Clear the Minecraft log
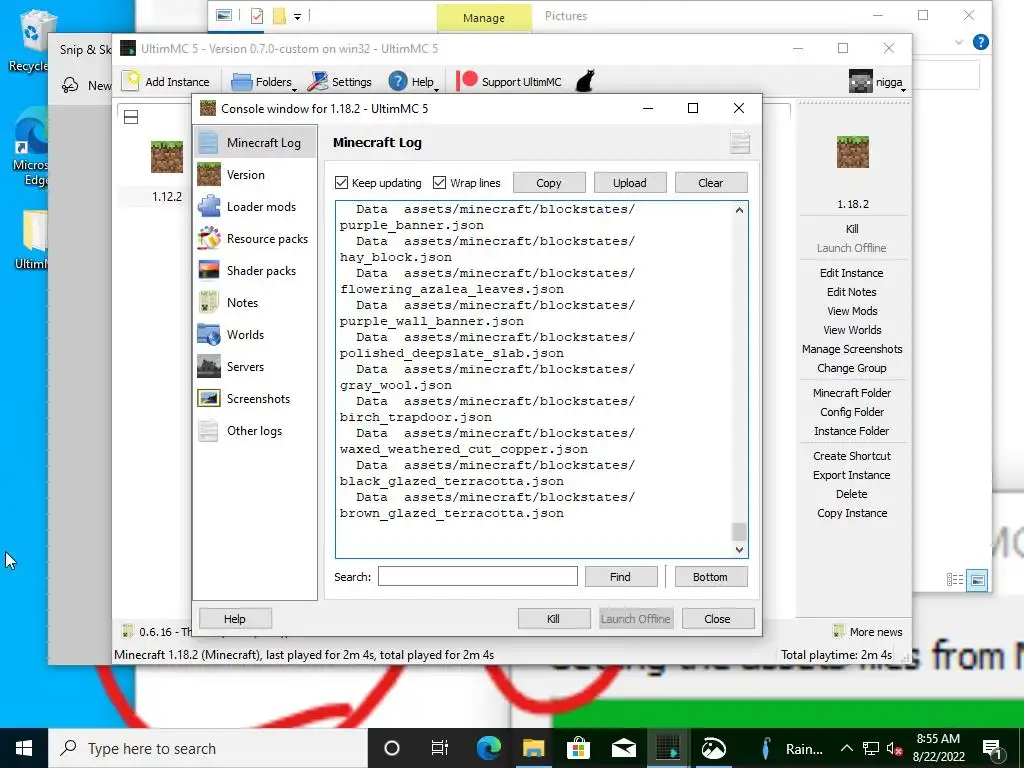1024x768 pixels. 711,183
